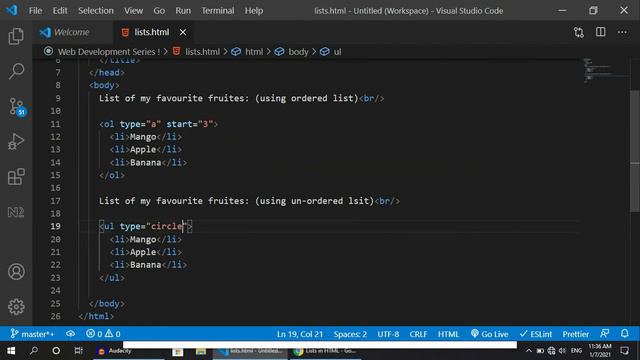
Task: Open errors and warnings count in status bar
Action: click(103, 334)
